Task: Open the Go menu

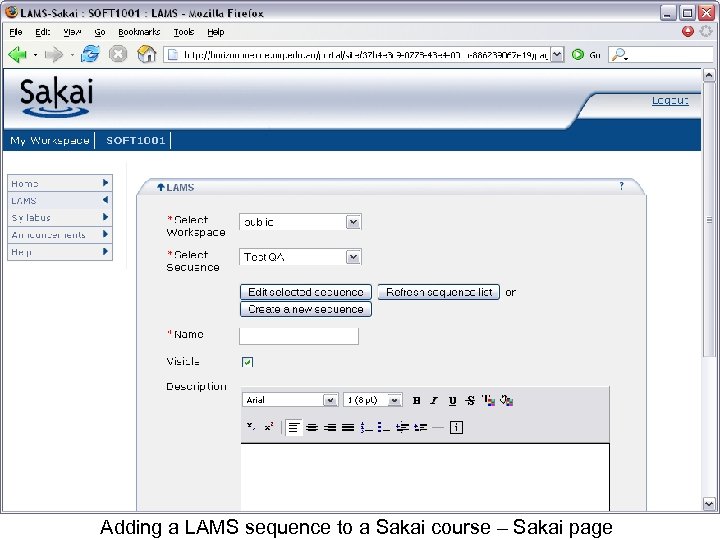Action: (100, 32)
